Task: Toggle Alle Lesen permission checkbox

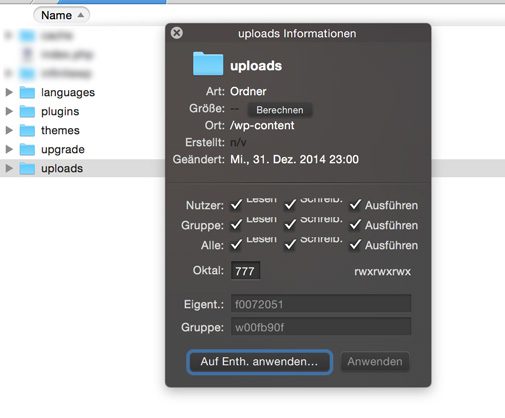Action: [236, 245]
